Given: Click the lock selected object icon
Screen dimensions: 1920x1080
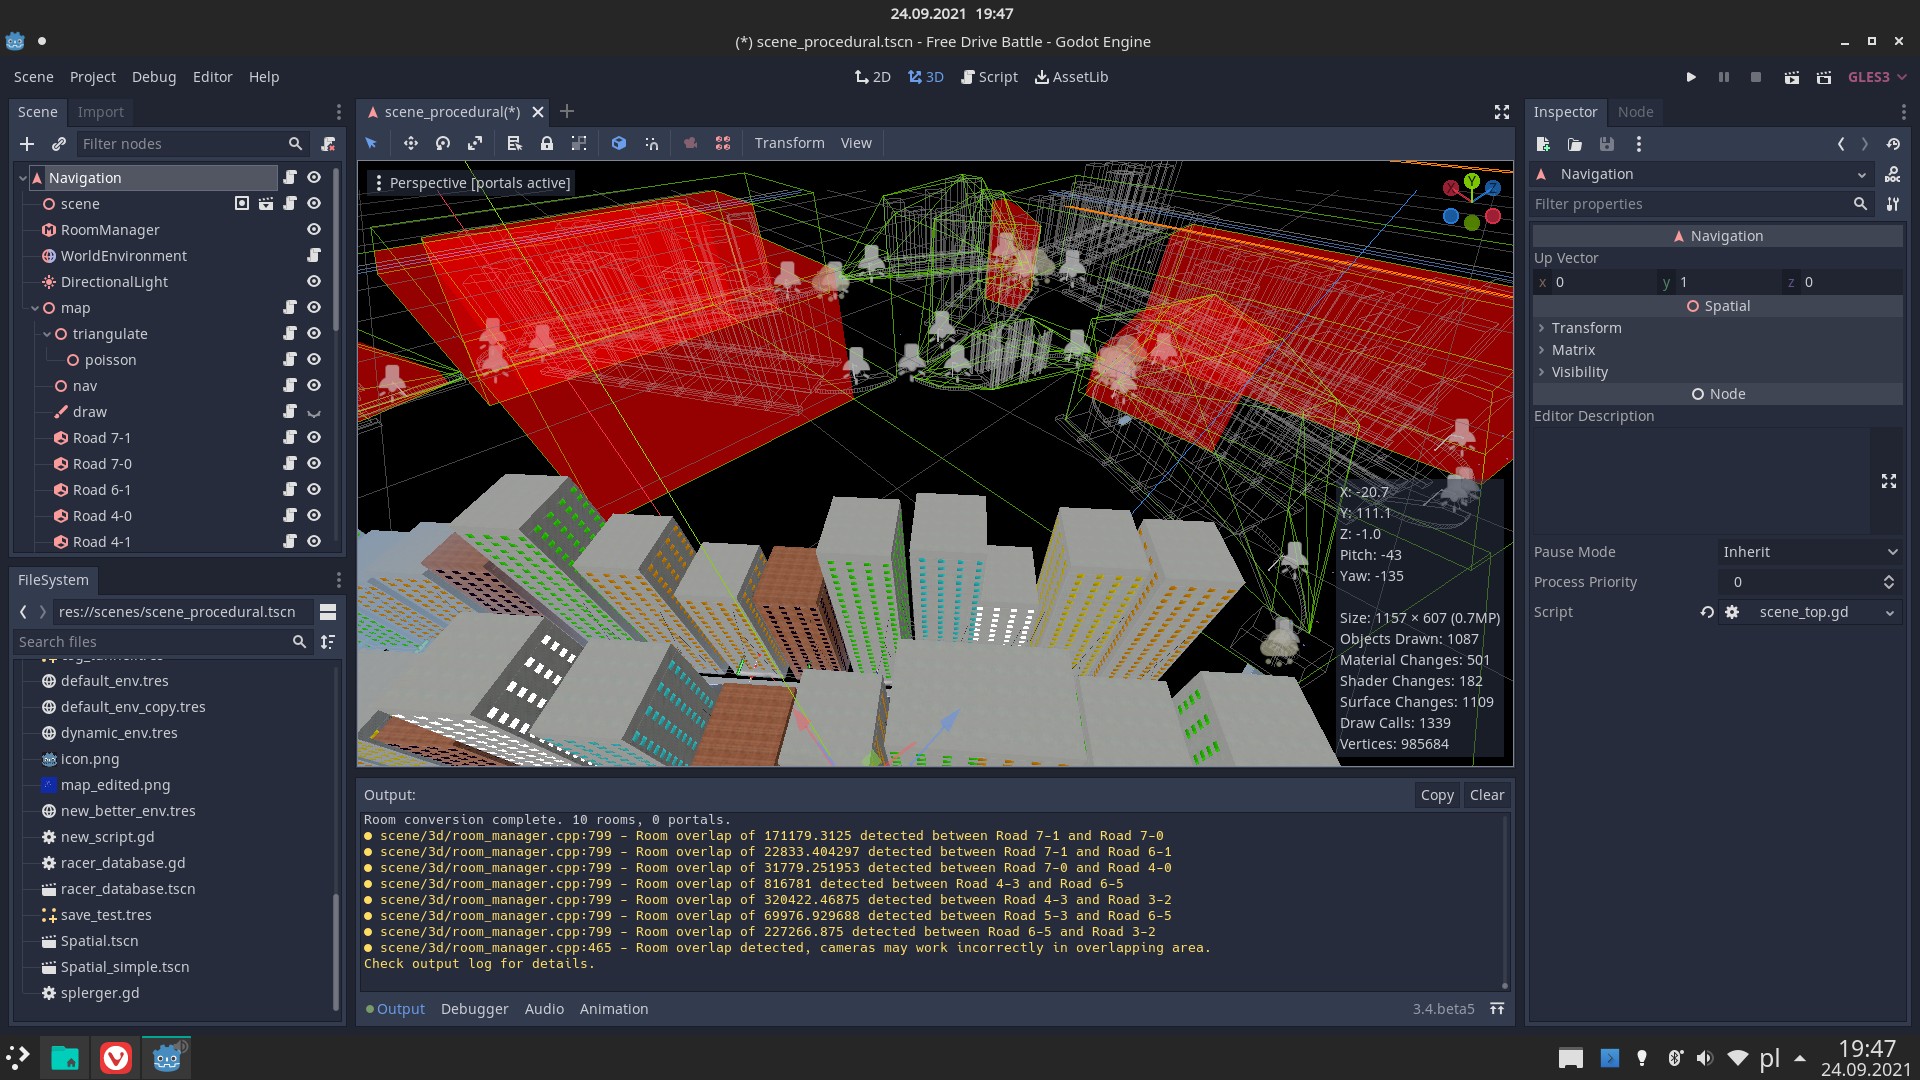Looking at the screenshot, I should tap(547, 143).
